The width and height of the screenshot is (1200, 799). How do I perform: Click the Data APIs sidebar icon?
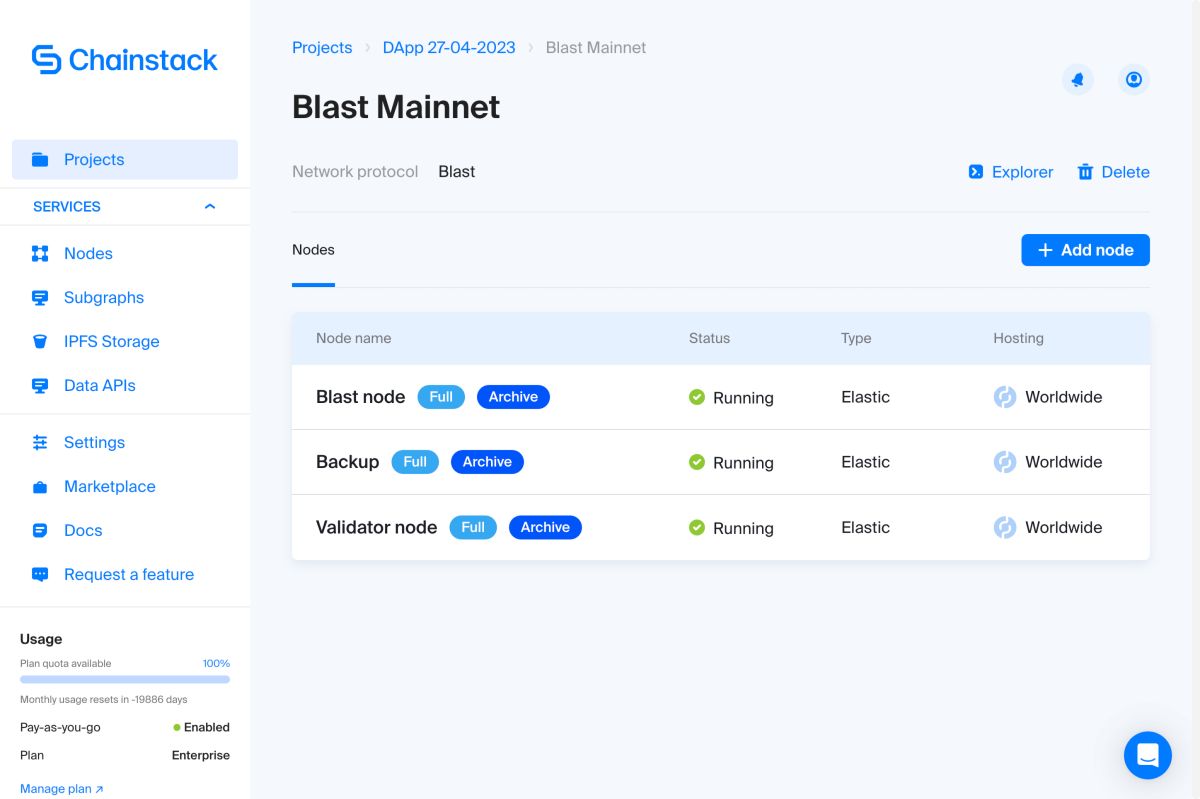pos(40,385)
